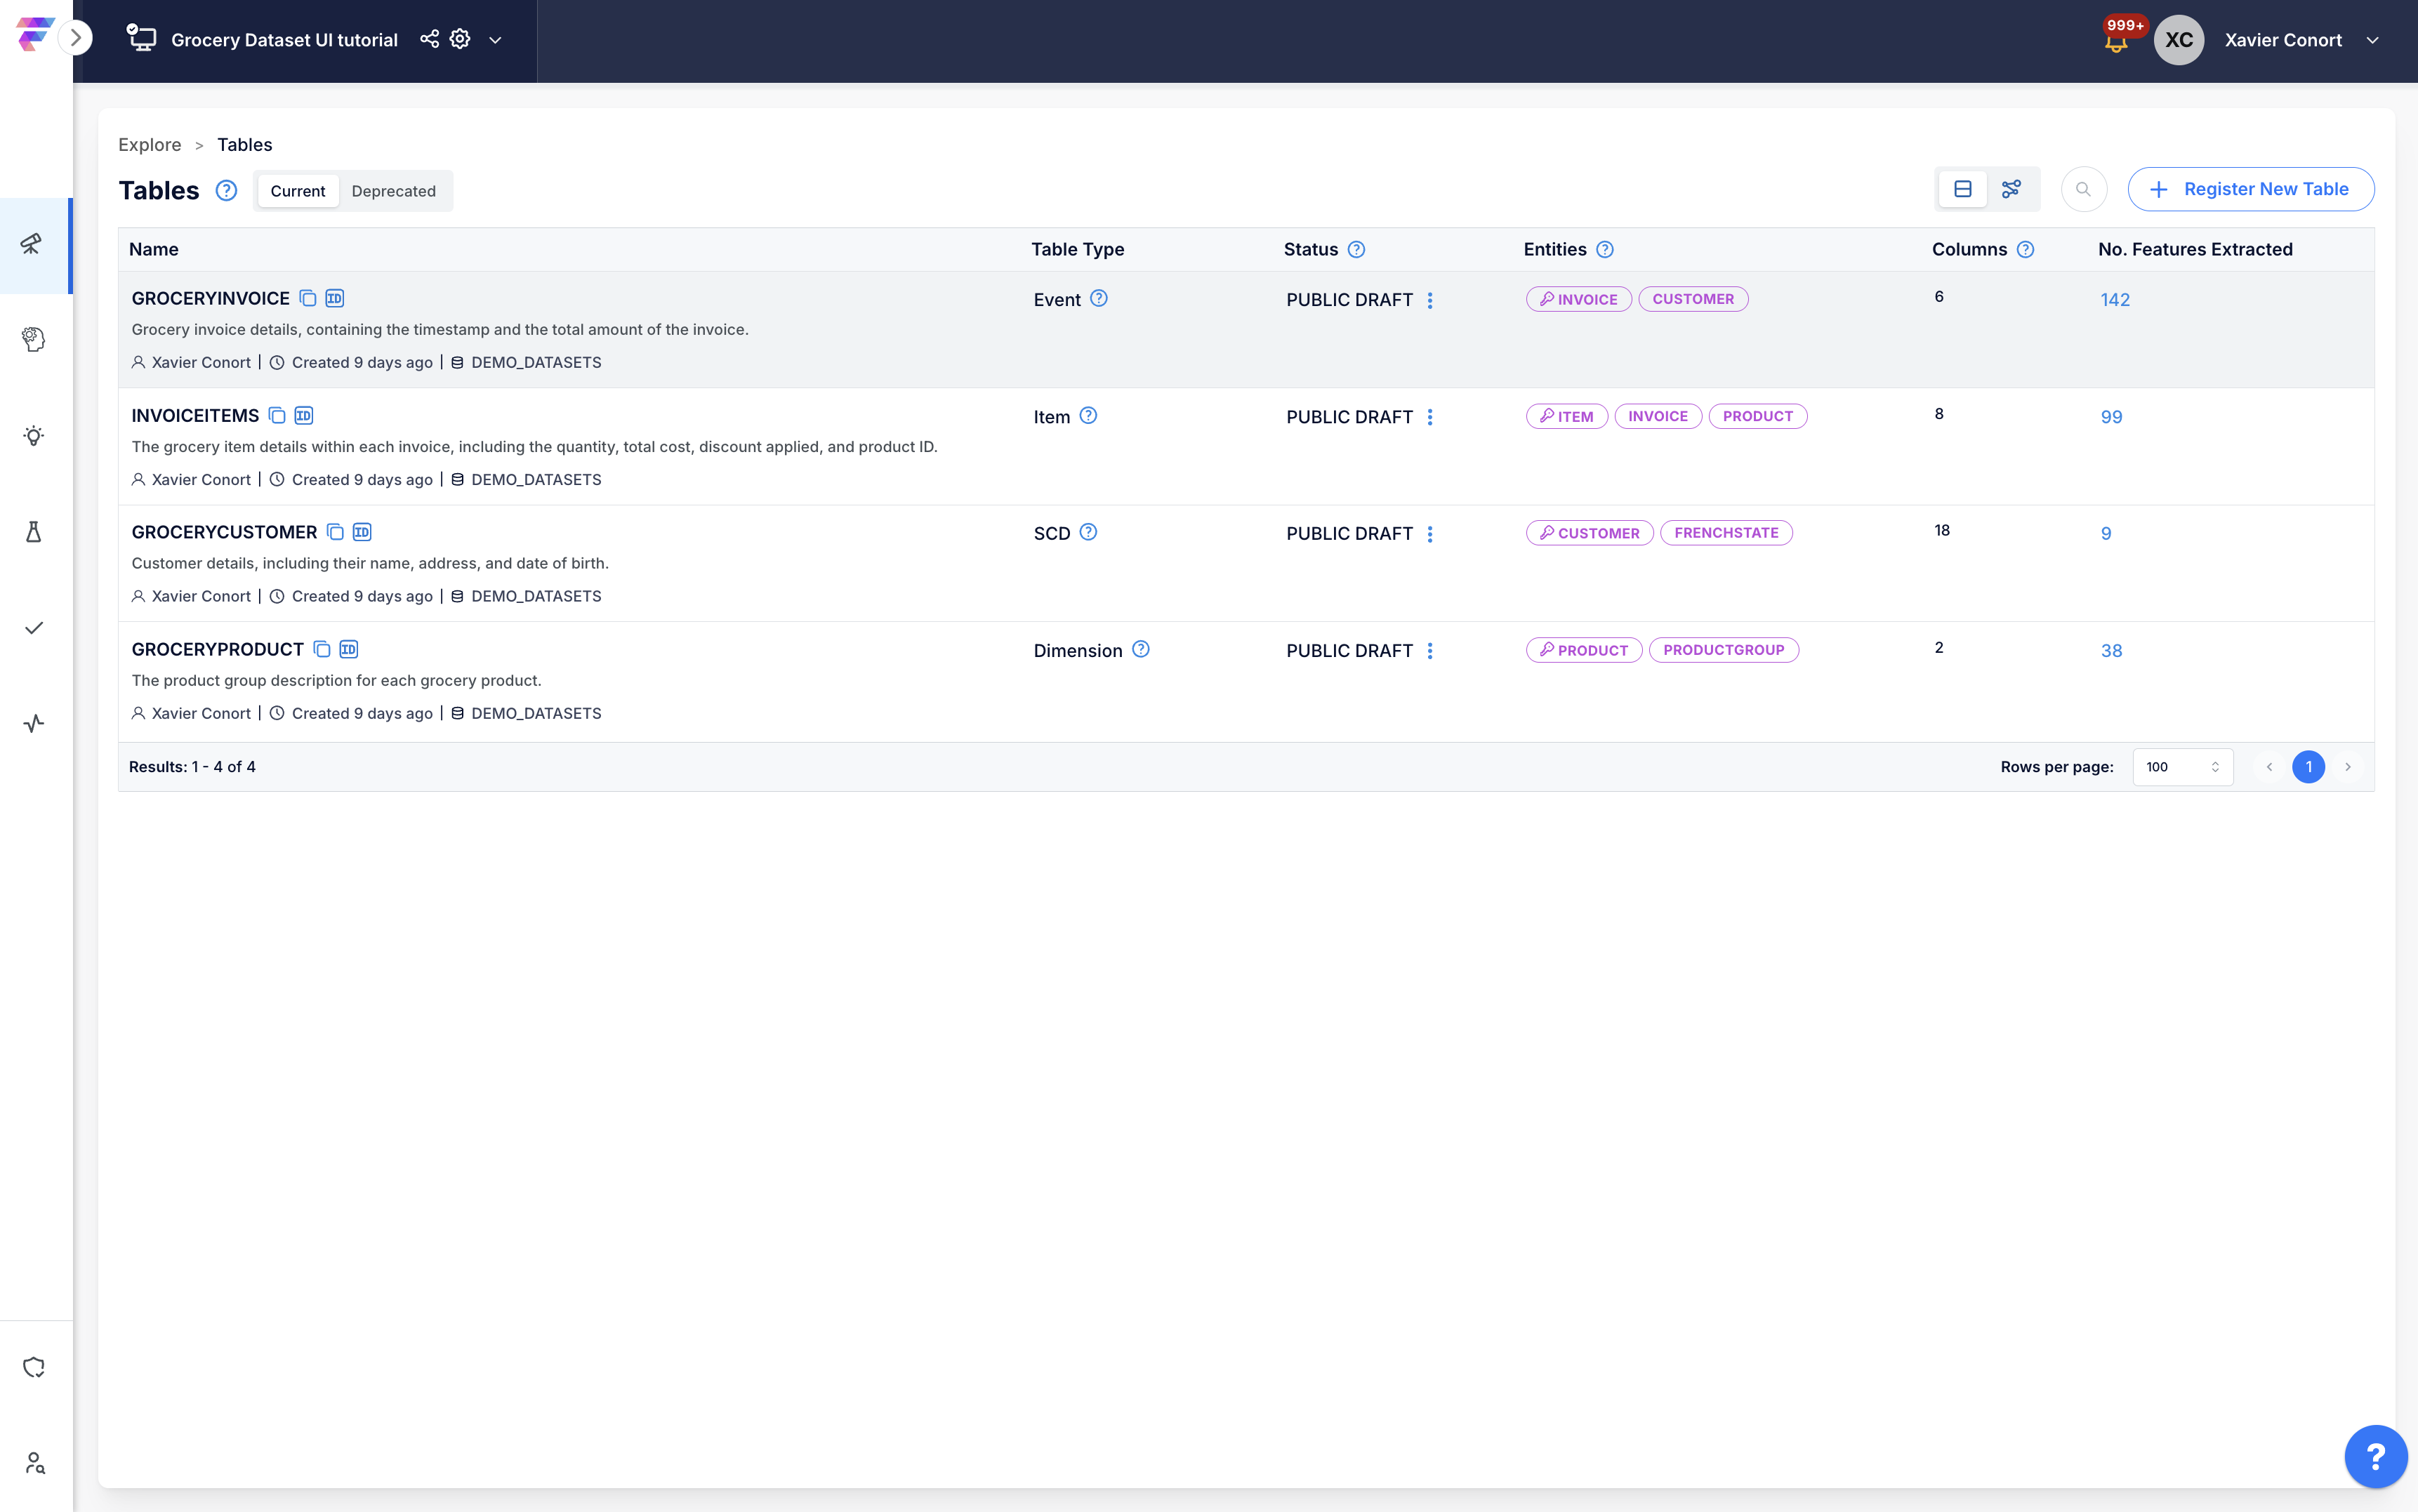The height and width of the screenshot is (1512, 2418).
Task: Open the shield sidebar icon
Action: tap(33, 1367)
